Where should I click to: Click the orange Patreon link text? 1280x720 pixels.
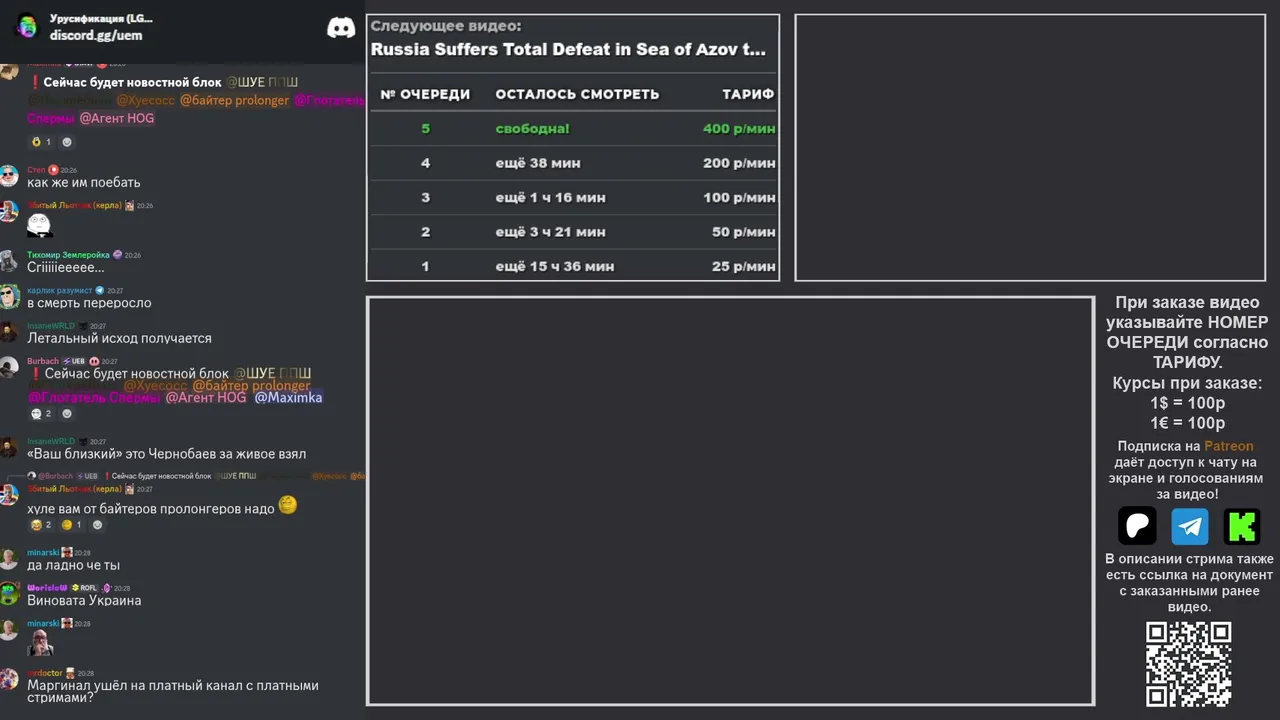click(x=1228, y=446)
